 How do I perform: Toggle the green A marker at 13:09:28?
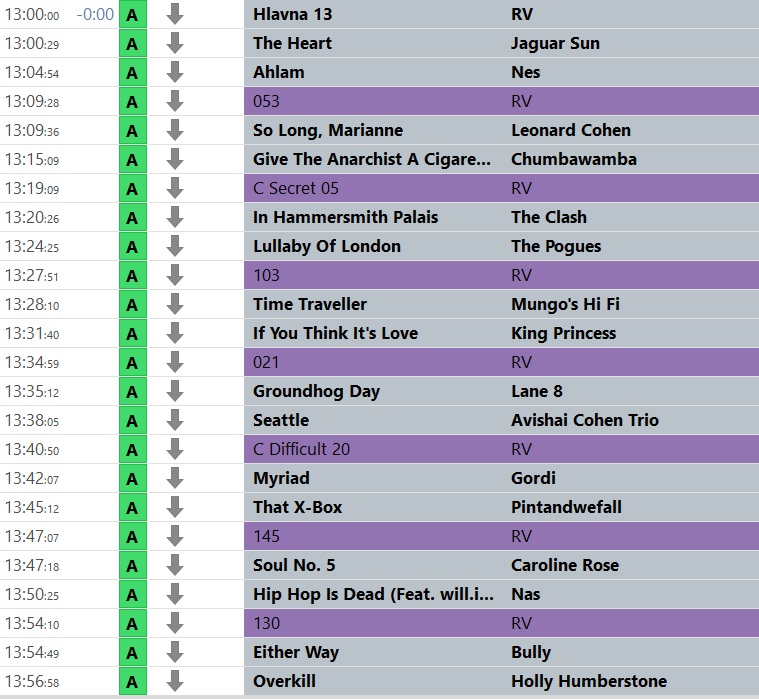(x=133, y=102)
